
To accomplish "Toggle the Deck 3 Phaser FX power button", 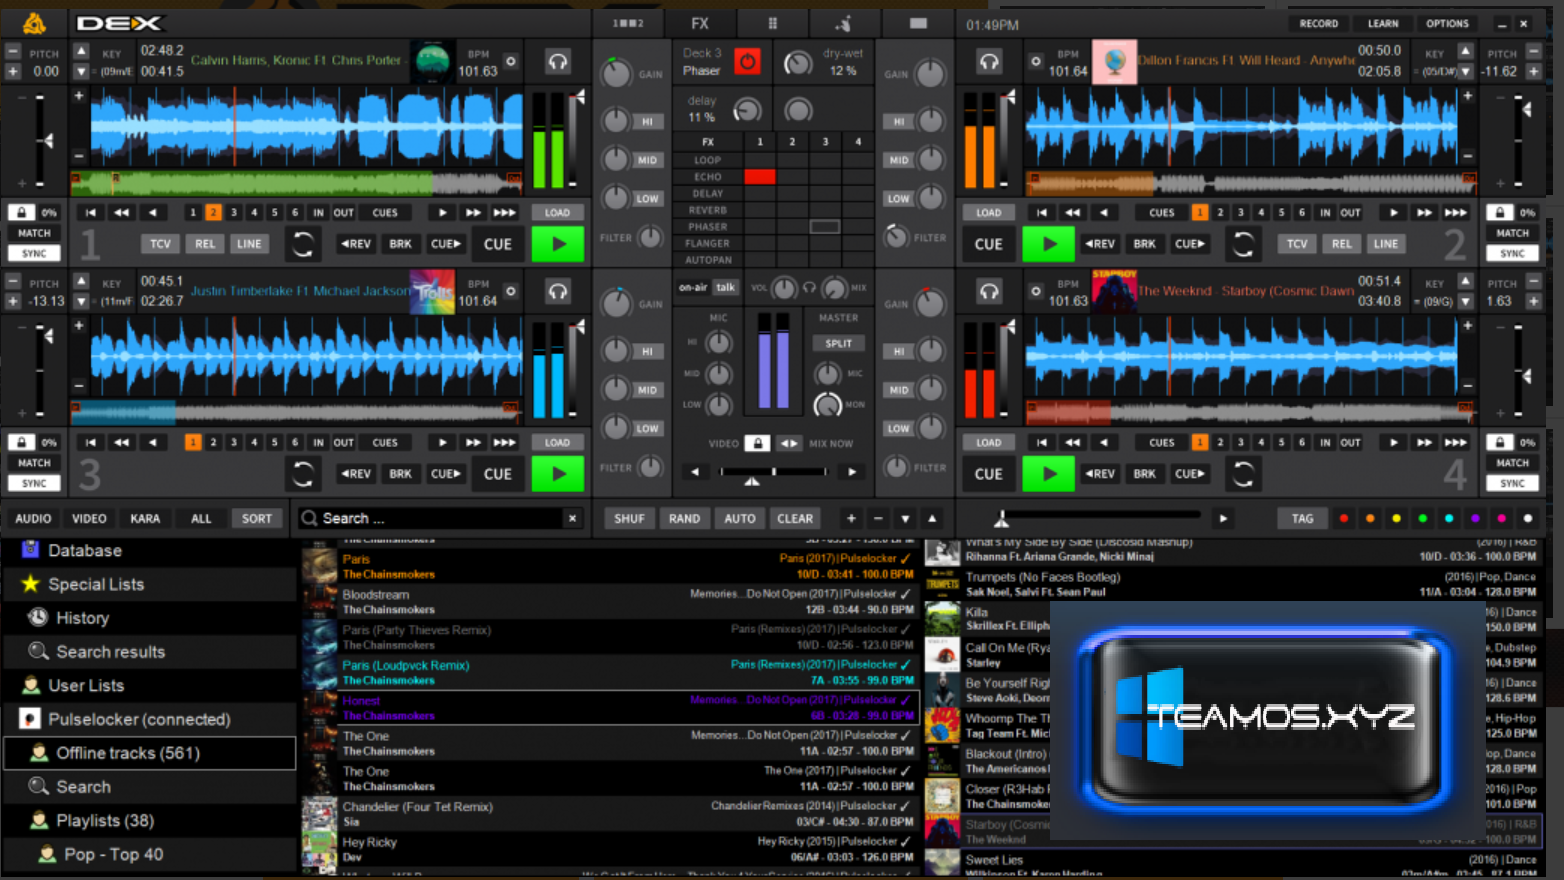I will click(x=747, y=62).
